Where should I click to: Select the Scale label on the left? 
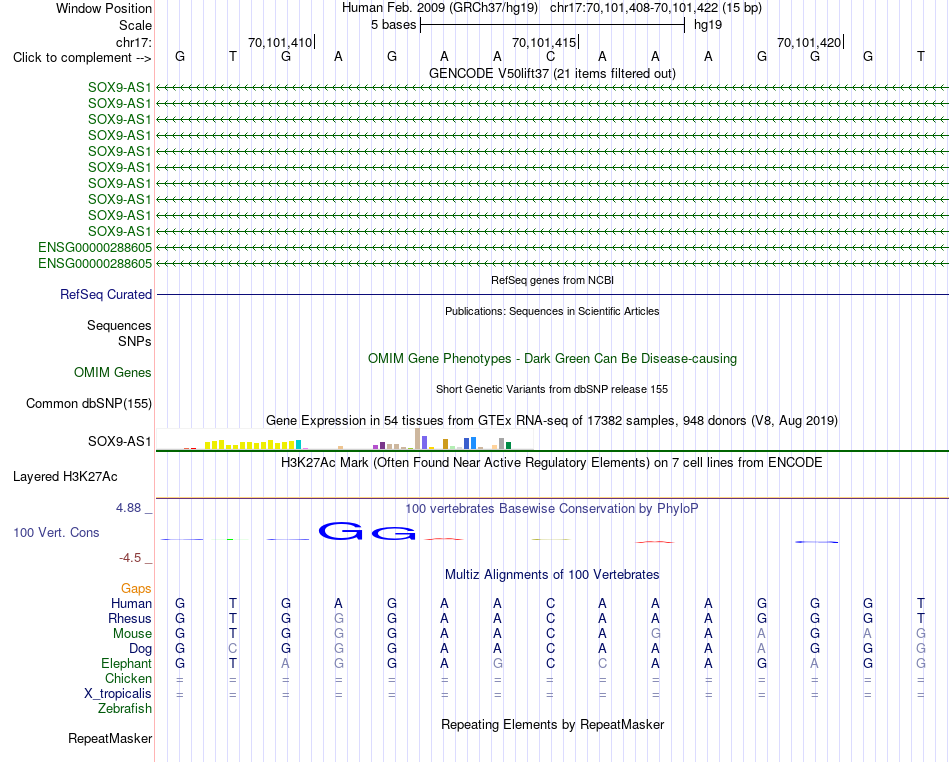point(135,25)
